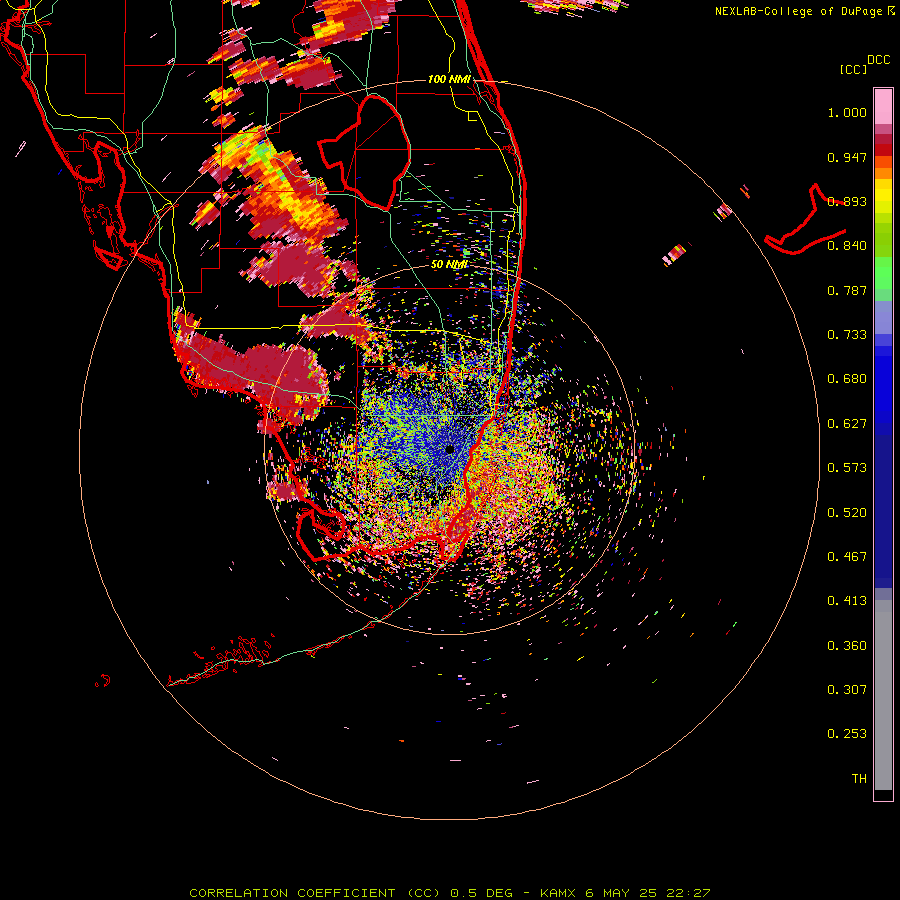Click the 22:27 timestamp in caption
The image size is (900, 900).
pyautogui.click(x=688, y=893)
